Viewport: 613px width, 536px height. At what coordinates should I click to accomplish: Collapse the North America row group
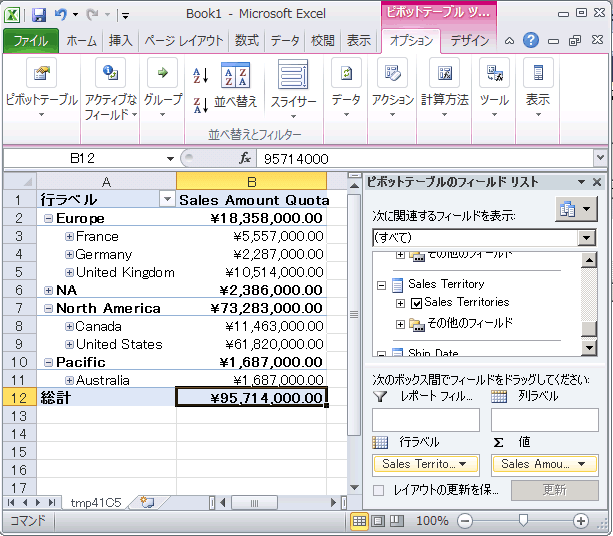[48, 308]
